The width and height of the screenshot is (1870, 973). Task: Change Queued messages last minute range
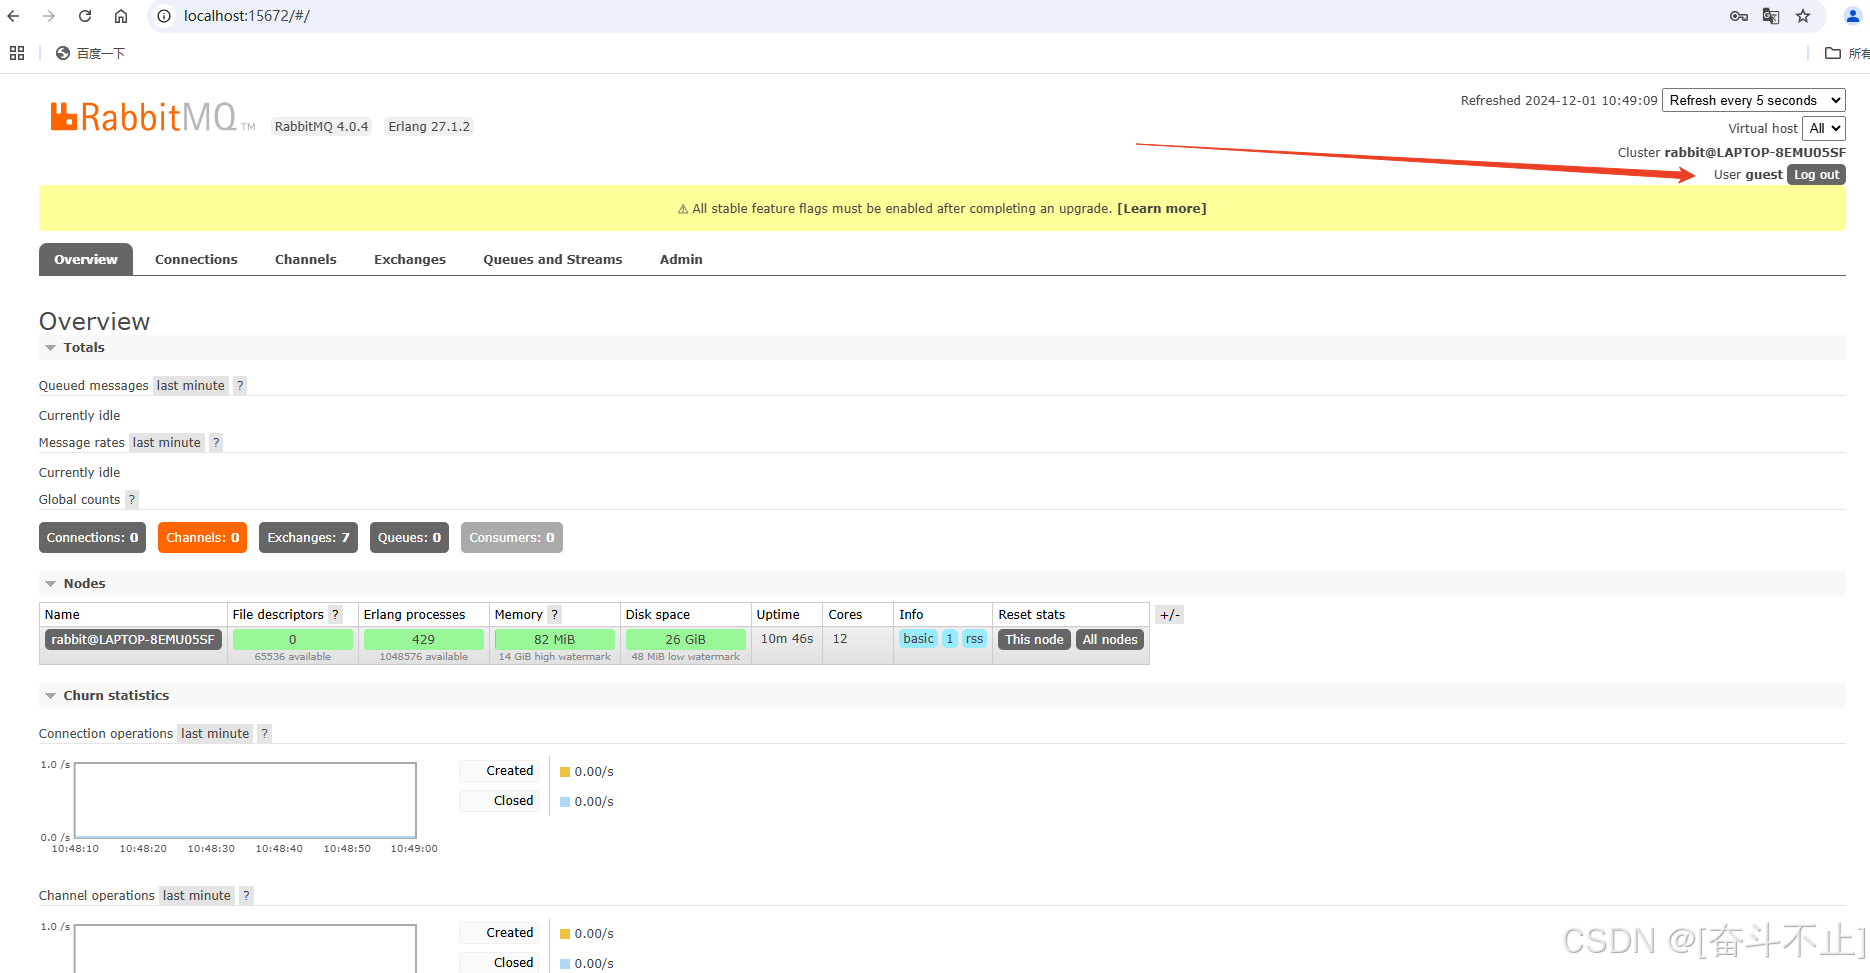190,386
